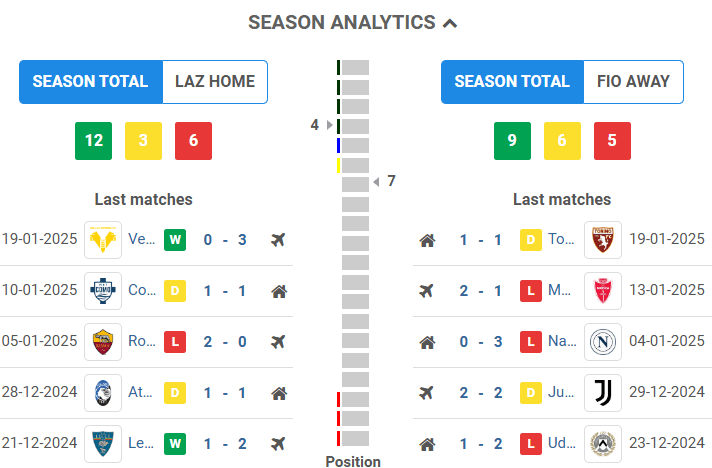Click the green 12 wins box
Image resolution: width=712 pixels, height=468 pixels.
pos(93,141)
